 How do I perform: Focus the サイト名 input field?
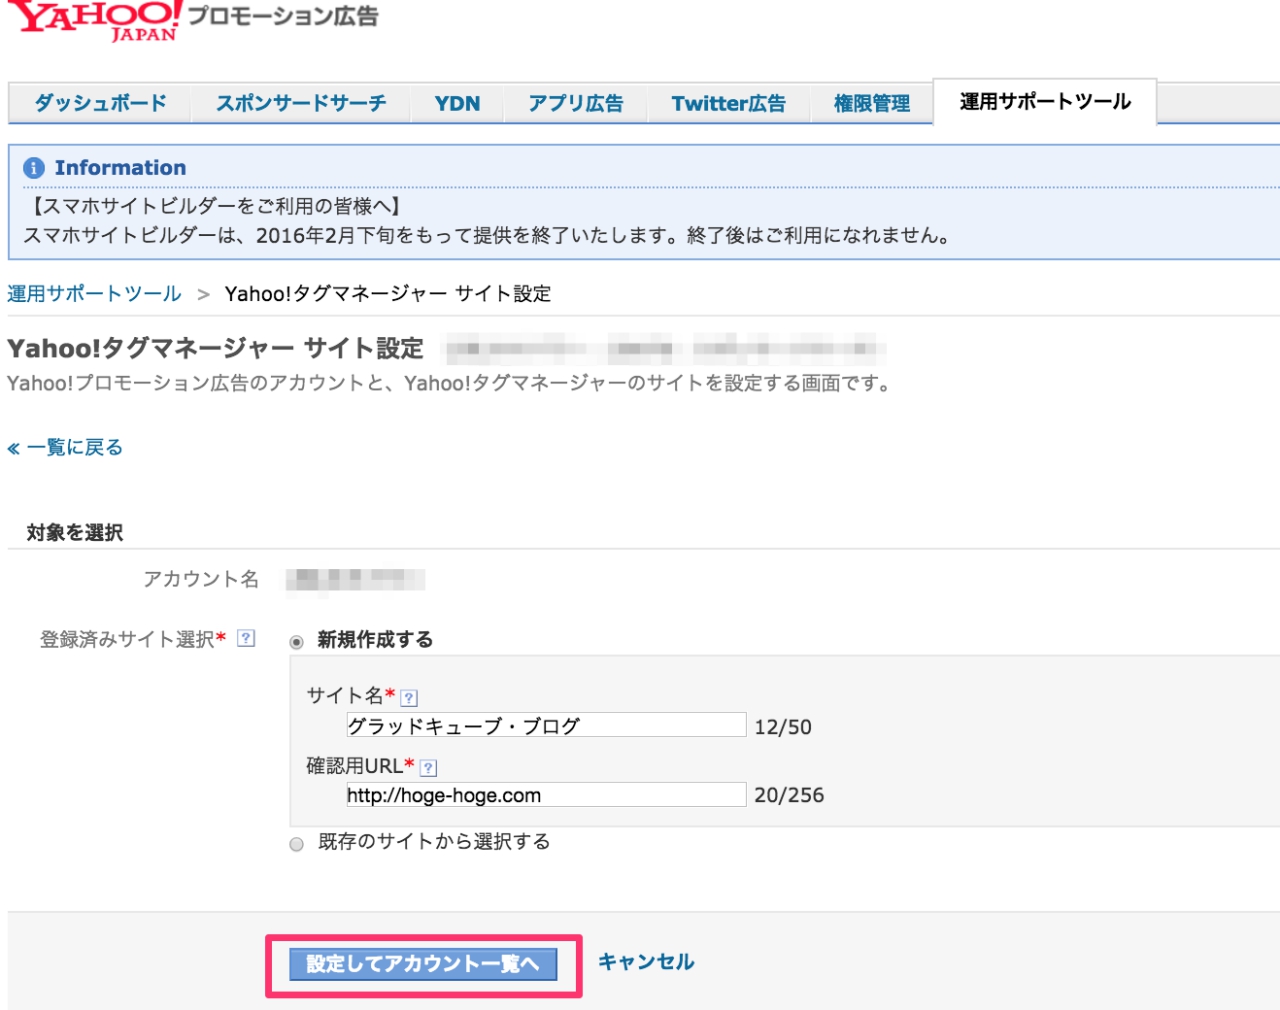(x=546, y=725)
